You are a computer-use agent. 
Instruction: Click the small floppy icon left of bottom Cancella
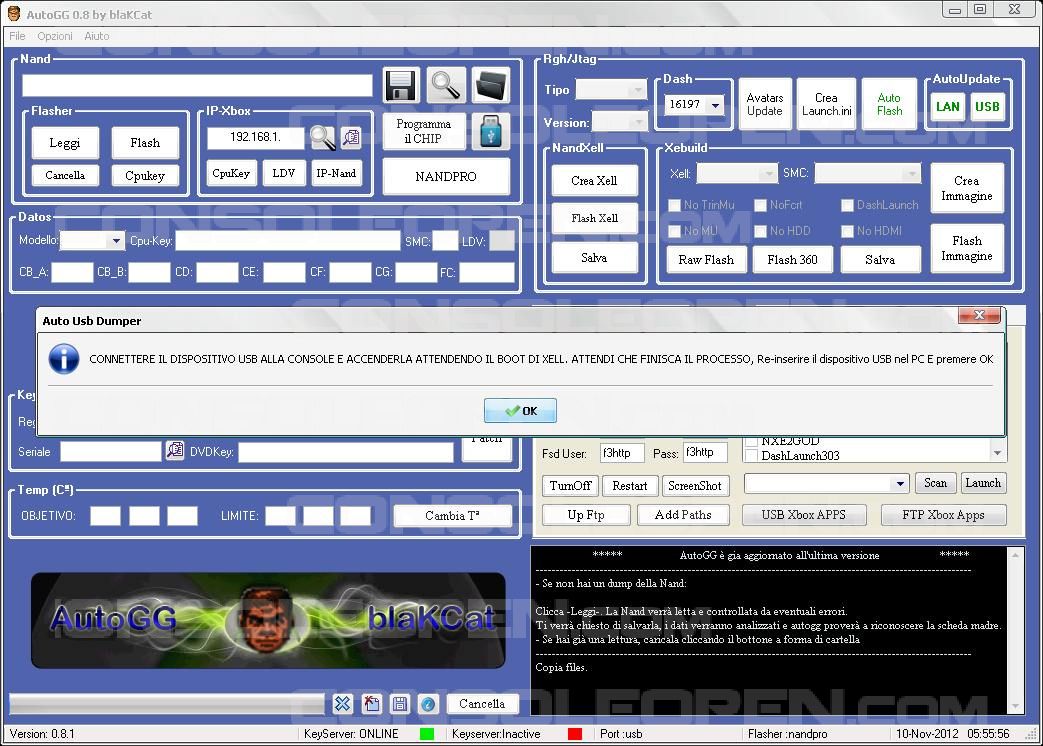coord(400,704)
